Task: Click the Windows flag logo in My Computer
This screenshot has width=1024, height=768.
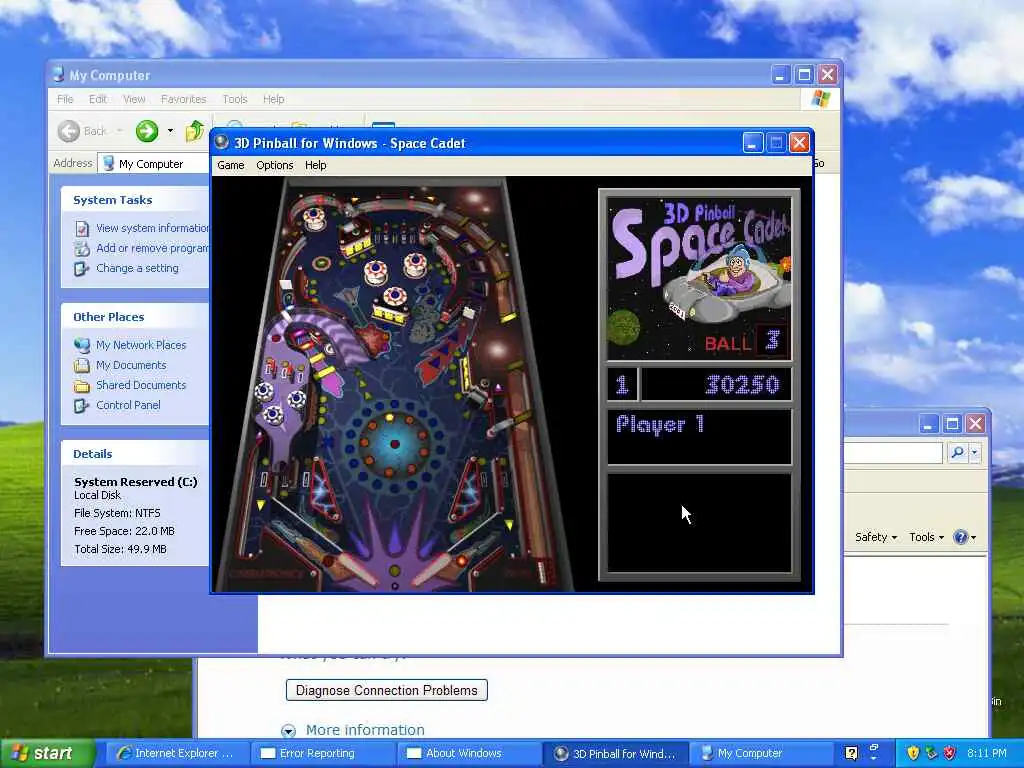Action: pos(820,99)
